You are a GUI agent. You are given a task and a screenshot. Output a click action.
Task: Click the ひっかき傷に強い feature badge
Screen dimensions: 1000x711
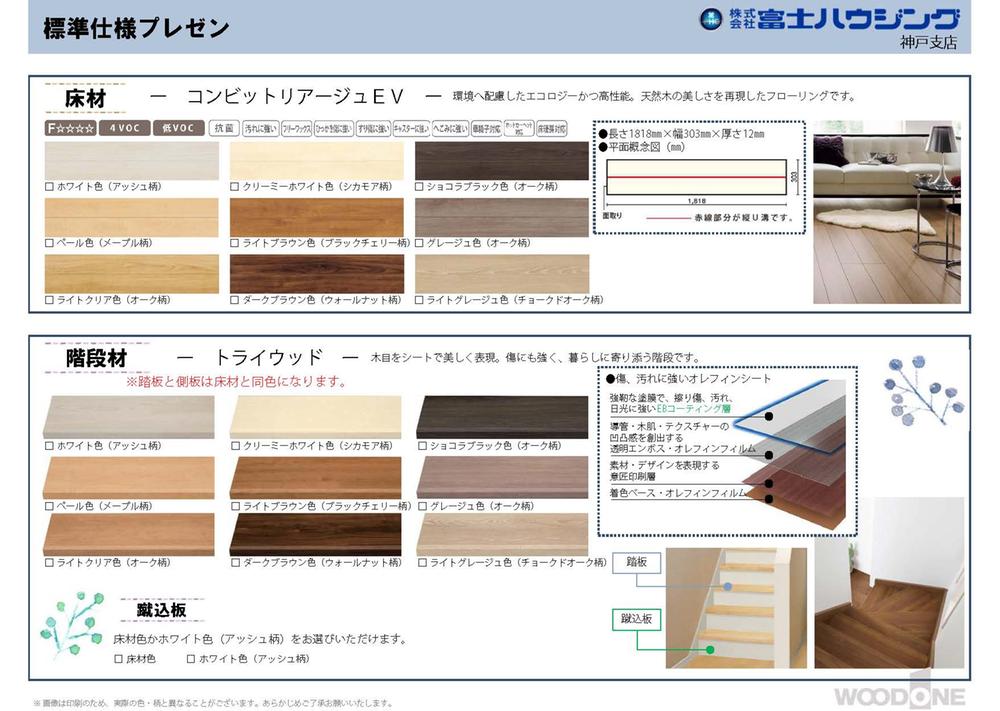[334, 129]
